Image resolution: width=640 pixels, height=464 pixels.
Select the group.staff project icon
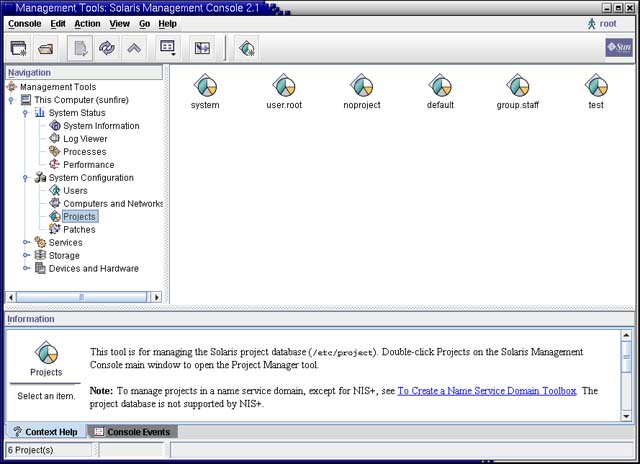coord(517,85)
